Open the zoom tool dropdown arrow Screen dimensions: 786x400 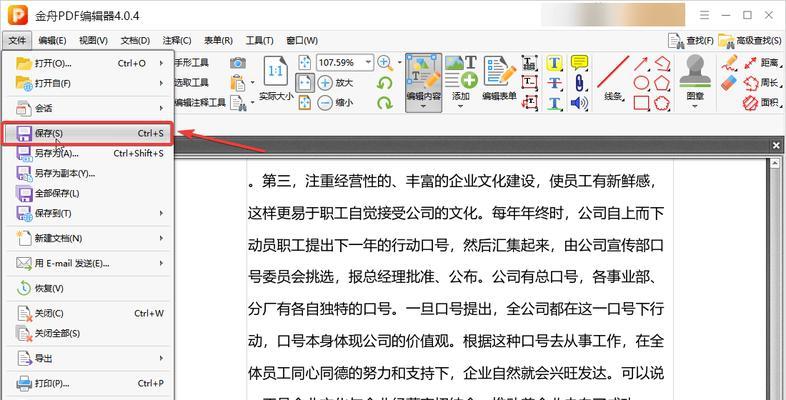click(x=400, y=63)
